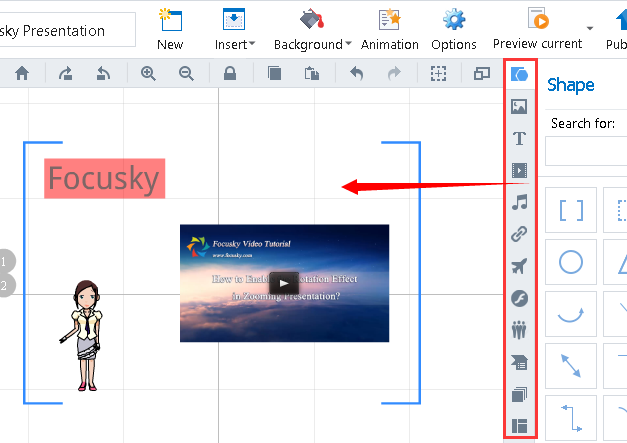Expand the Preview current dropdown arrow
Viewport: 627px width, 443px height.
(x=590, y=28)
